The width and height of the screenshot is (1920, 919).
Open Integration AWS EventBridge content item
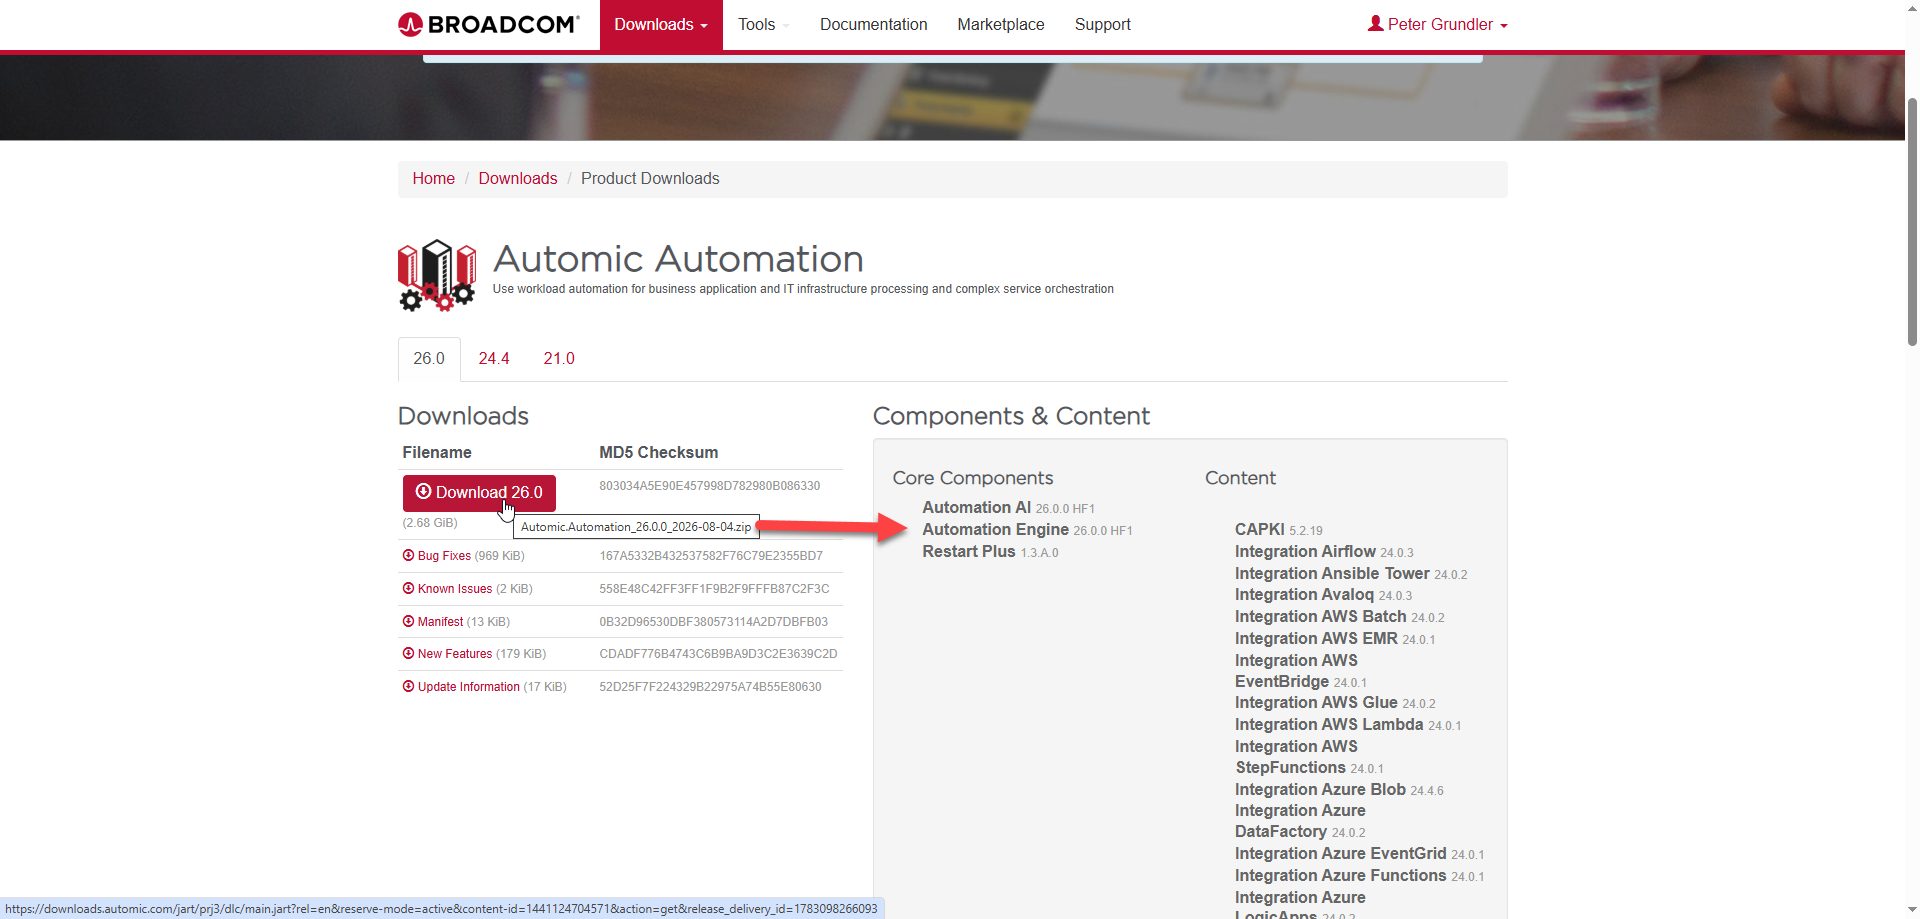tap(1296, 671)
